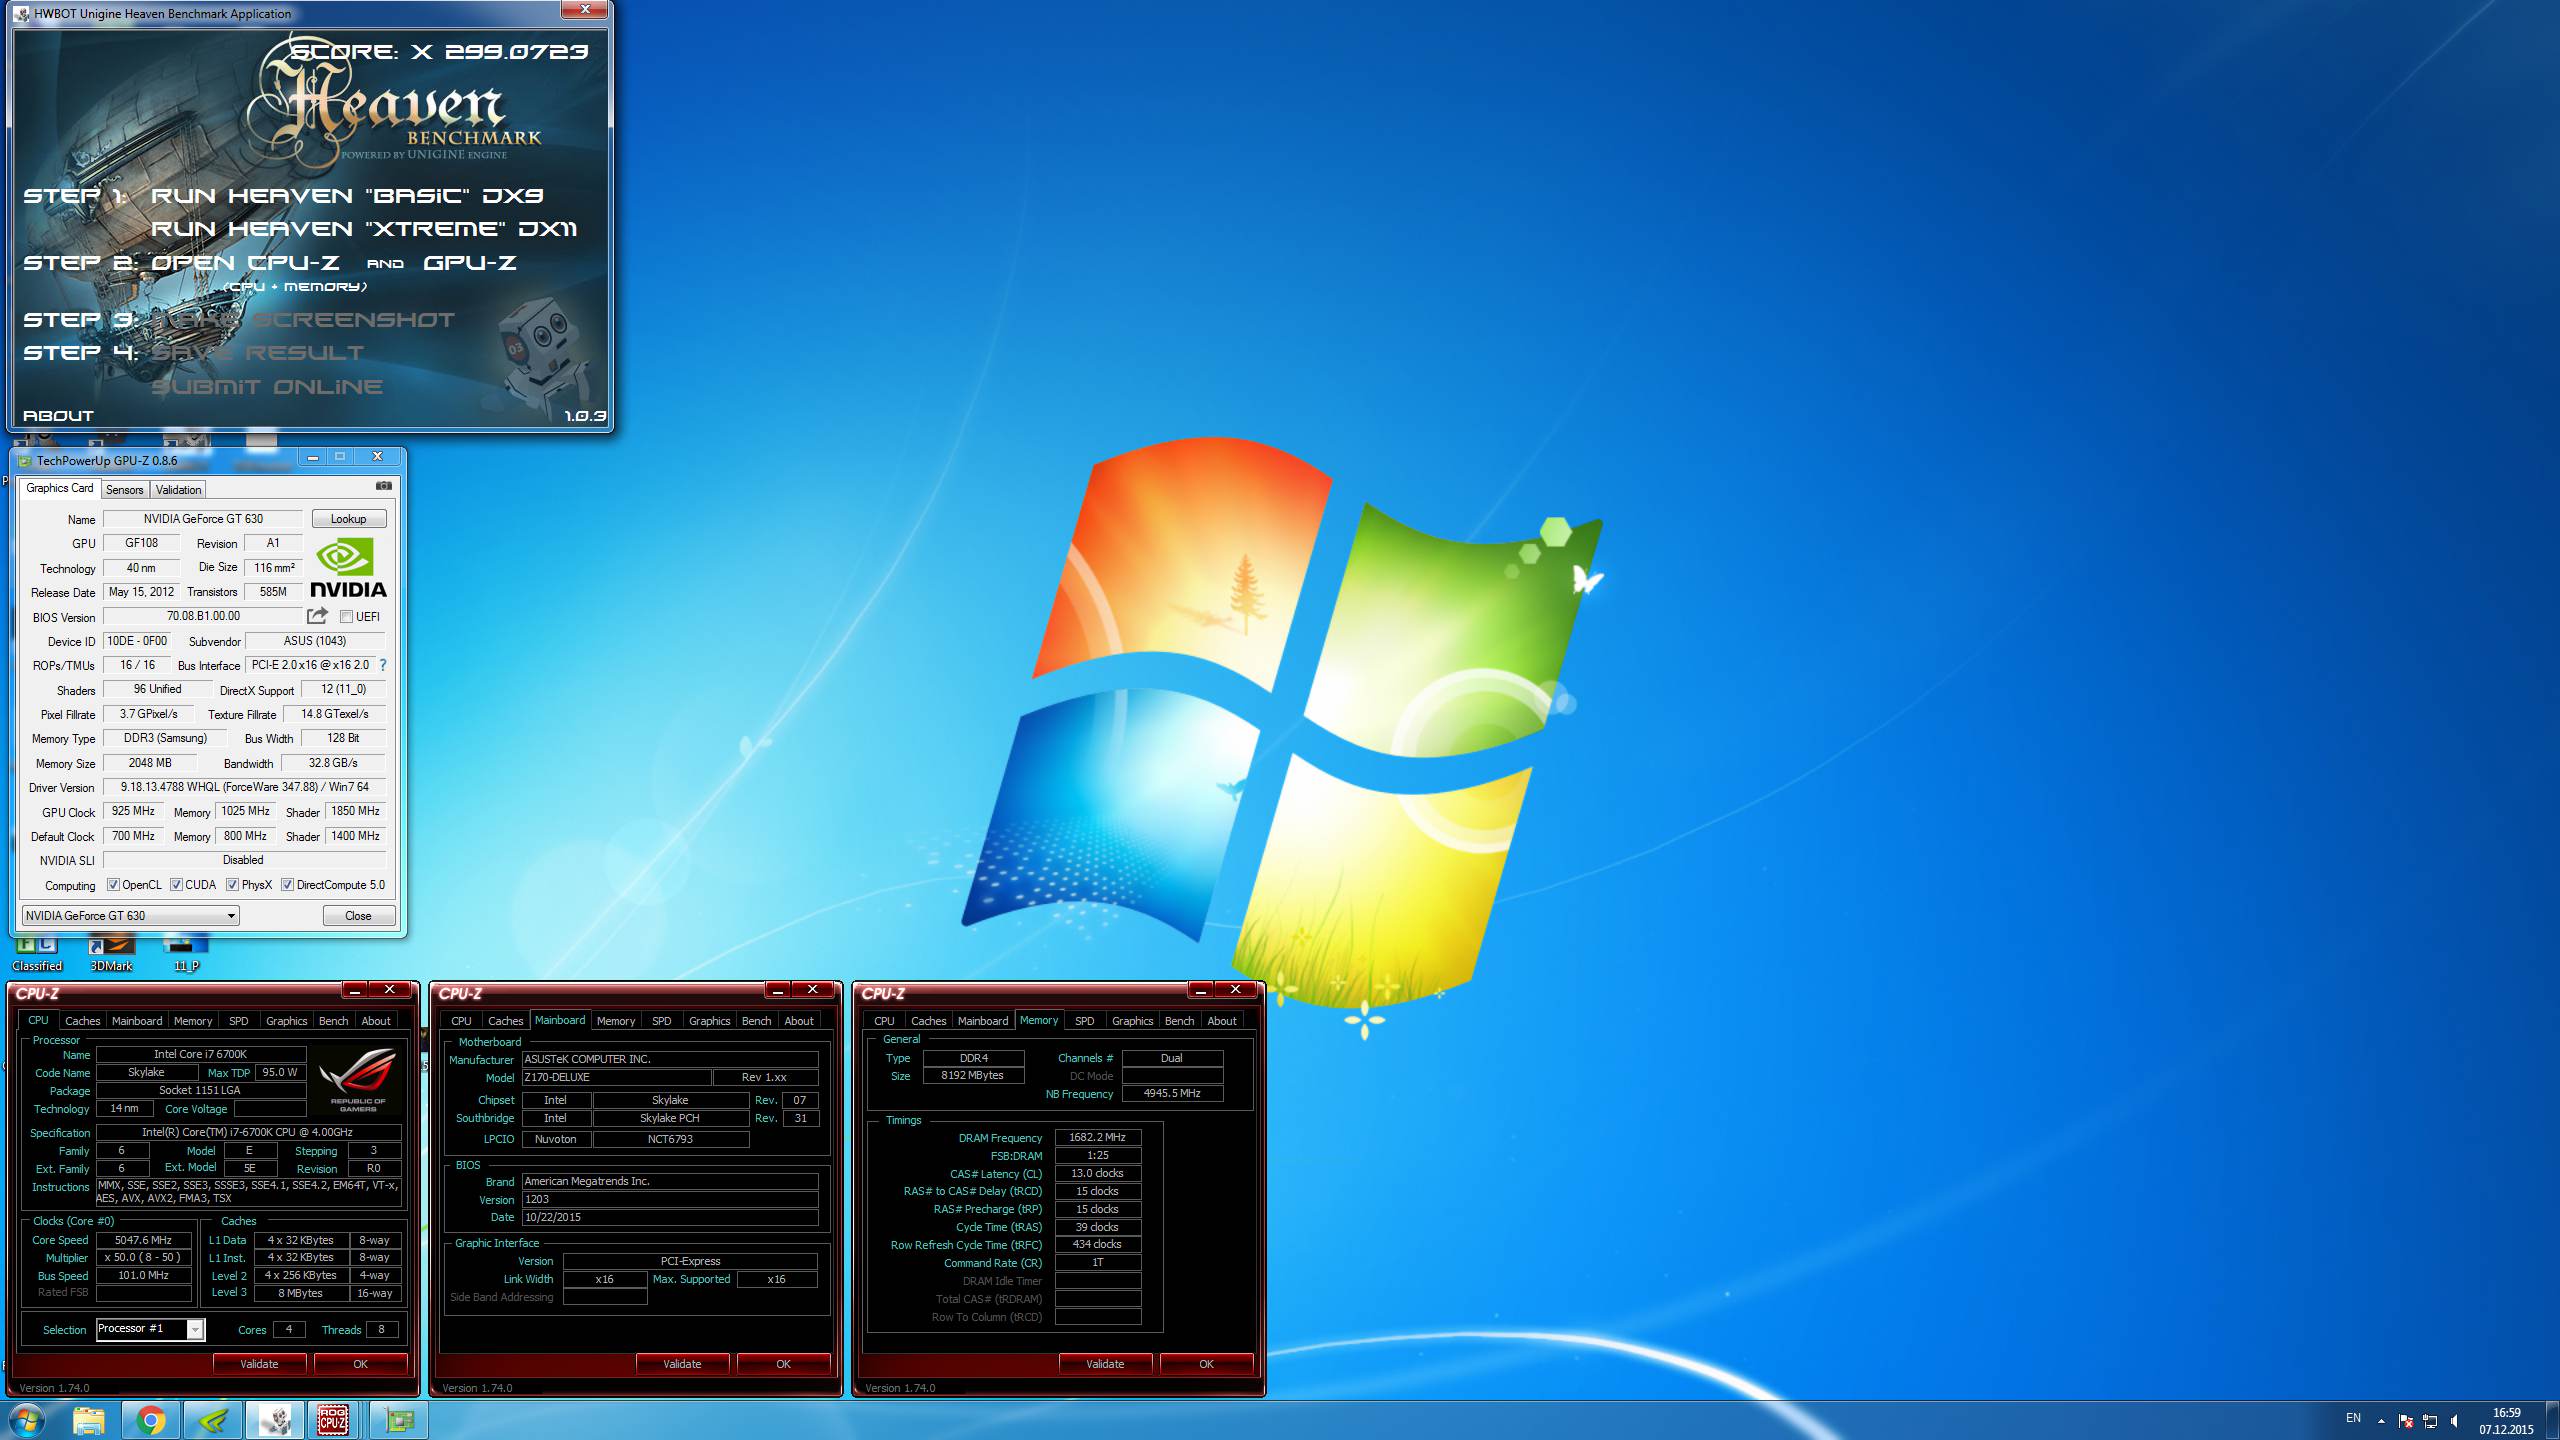Click the Lookup button in GPU-Z
This screenshot has height=1440, width=2560.
click(x=349, y=519)
